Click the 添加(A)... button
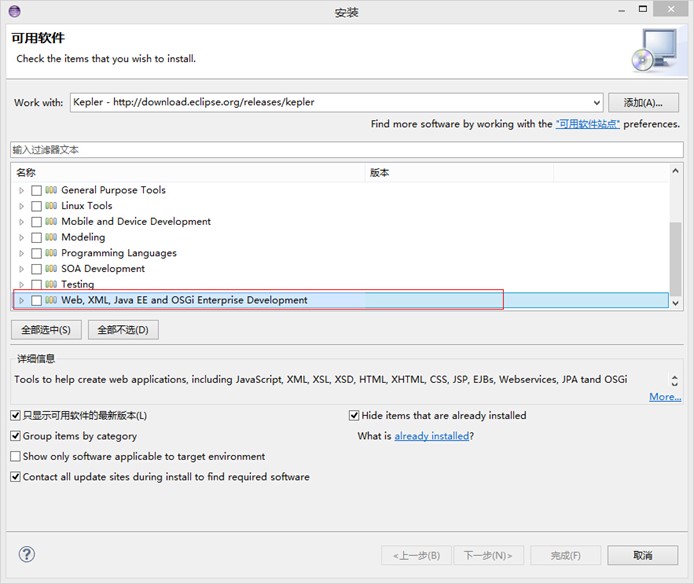 [x=643, y=103]
